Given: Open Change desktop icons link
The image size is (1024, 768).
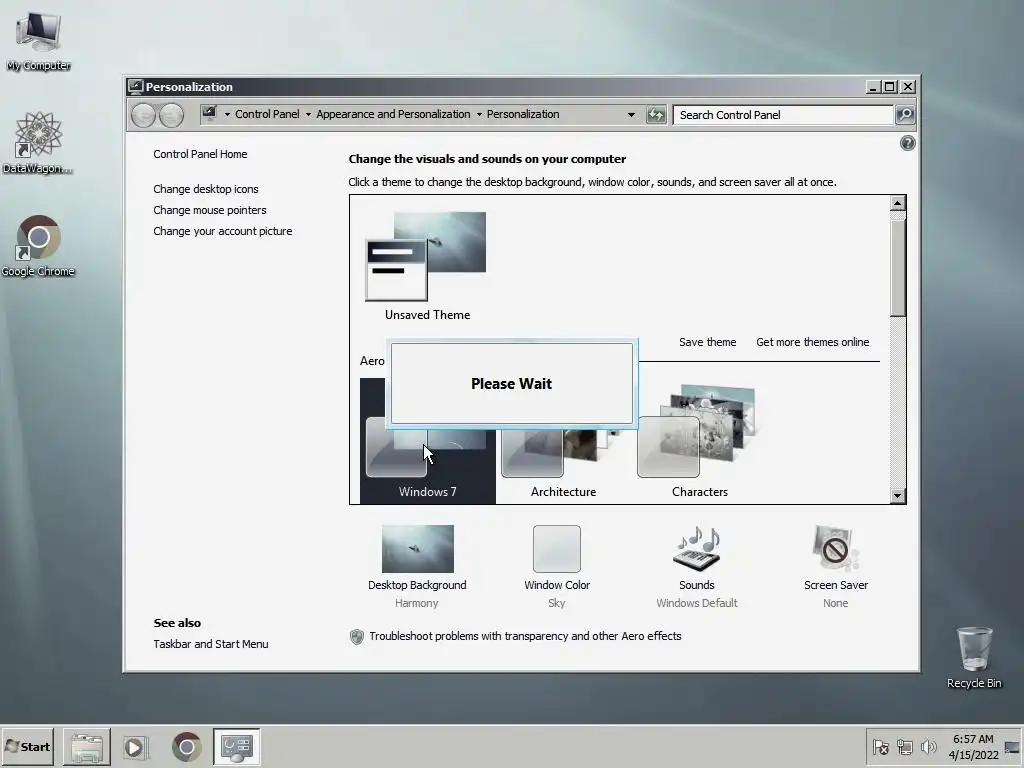Looking at the screenshot, I should point(206,189).
